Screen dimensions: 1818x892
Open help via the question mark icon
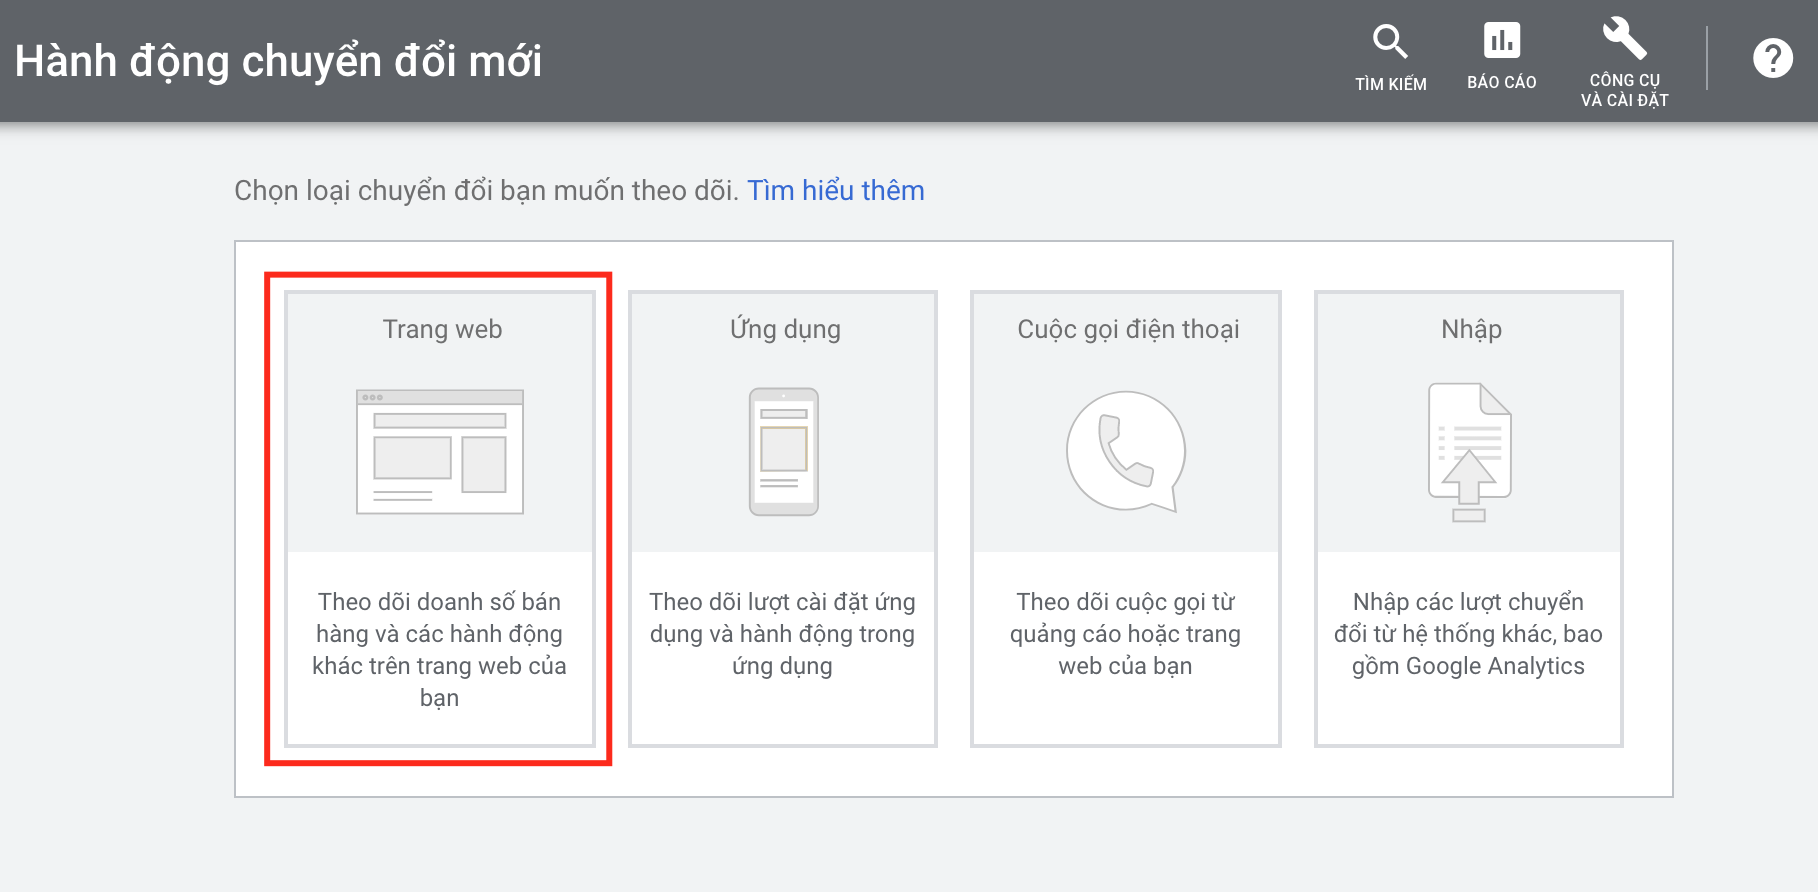coord(1772,58)
